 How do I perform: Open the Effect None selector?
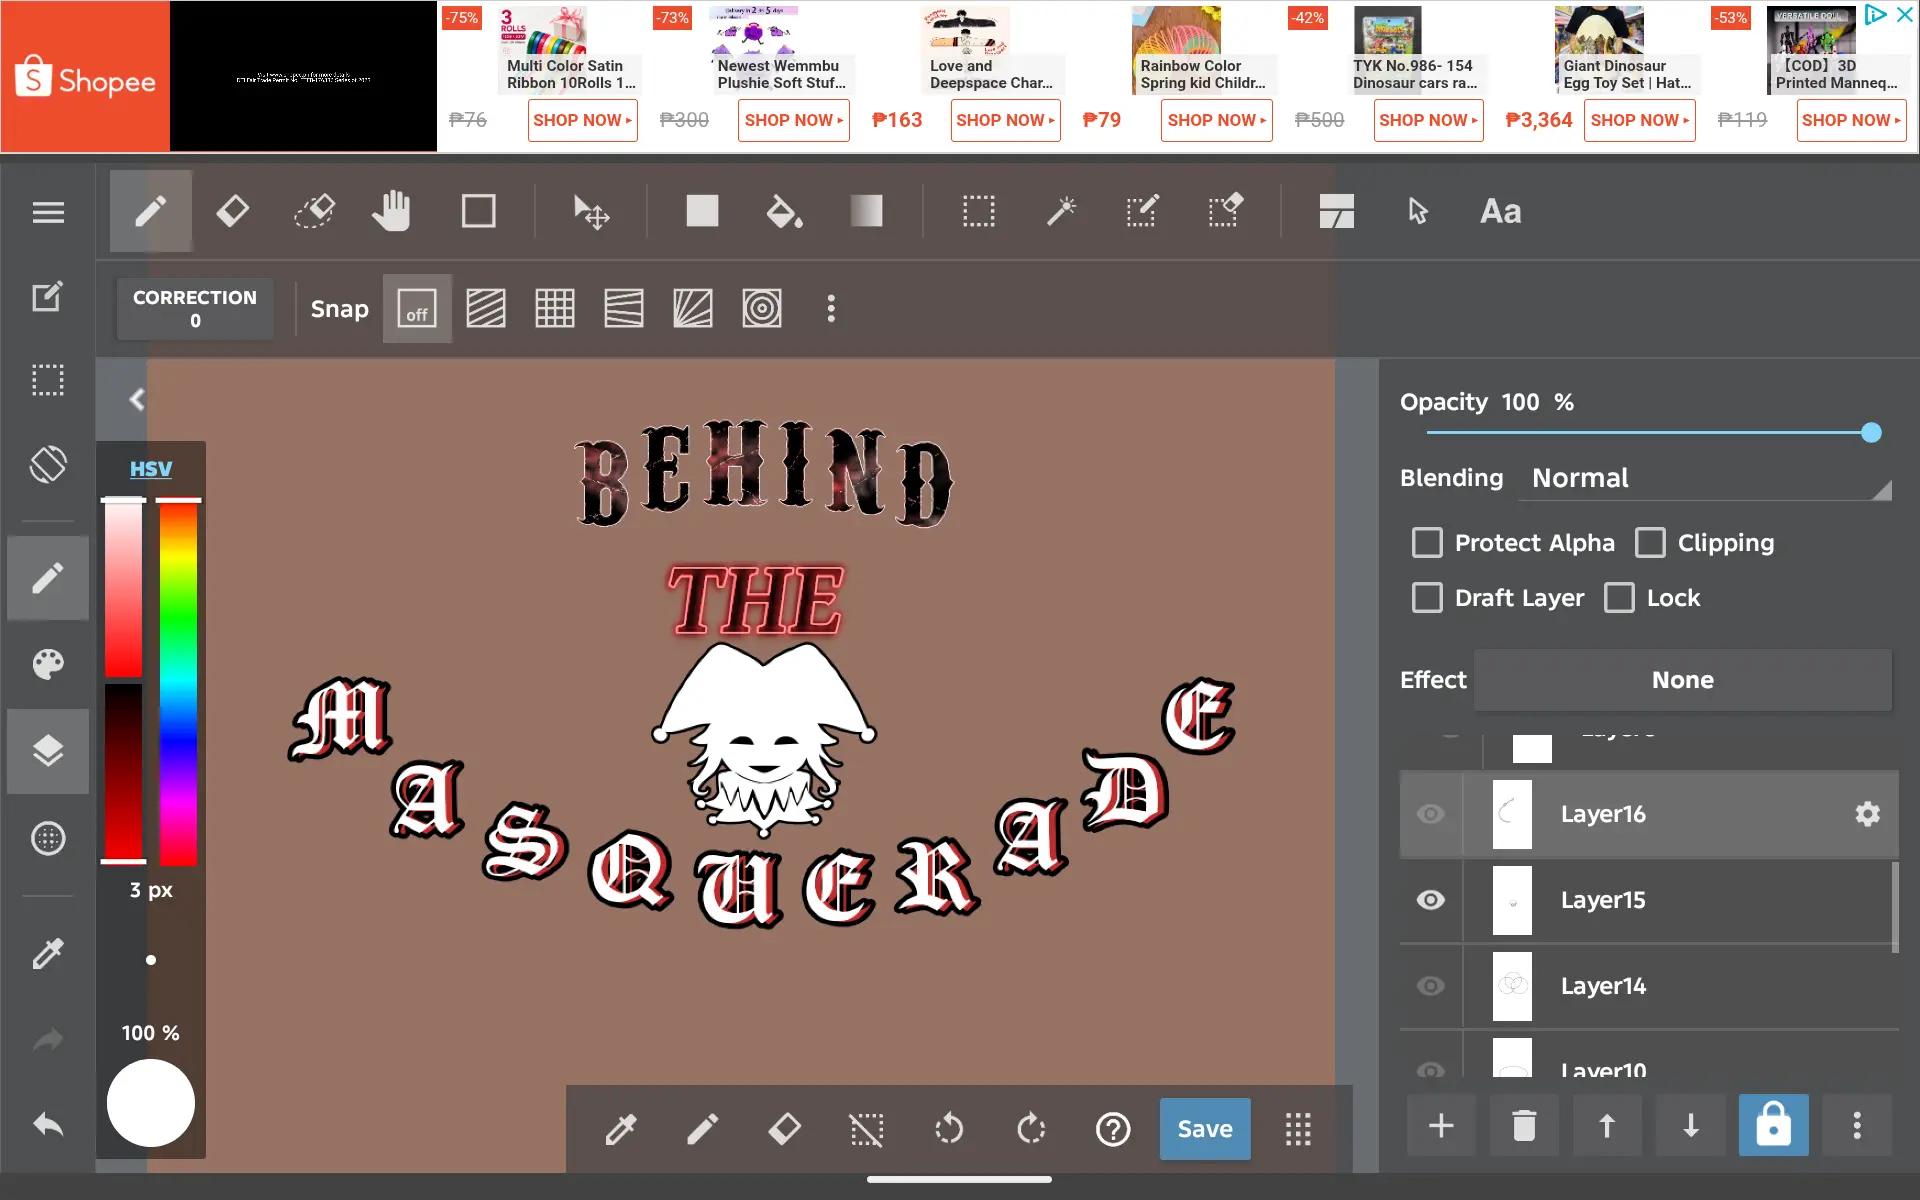coord(1683,680)
